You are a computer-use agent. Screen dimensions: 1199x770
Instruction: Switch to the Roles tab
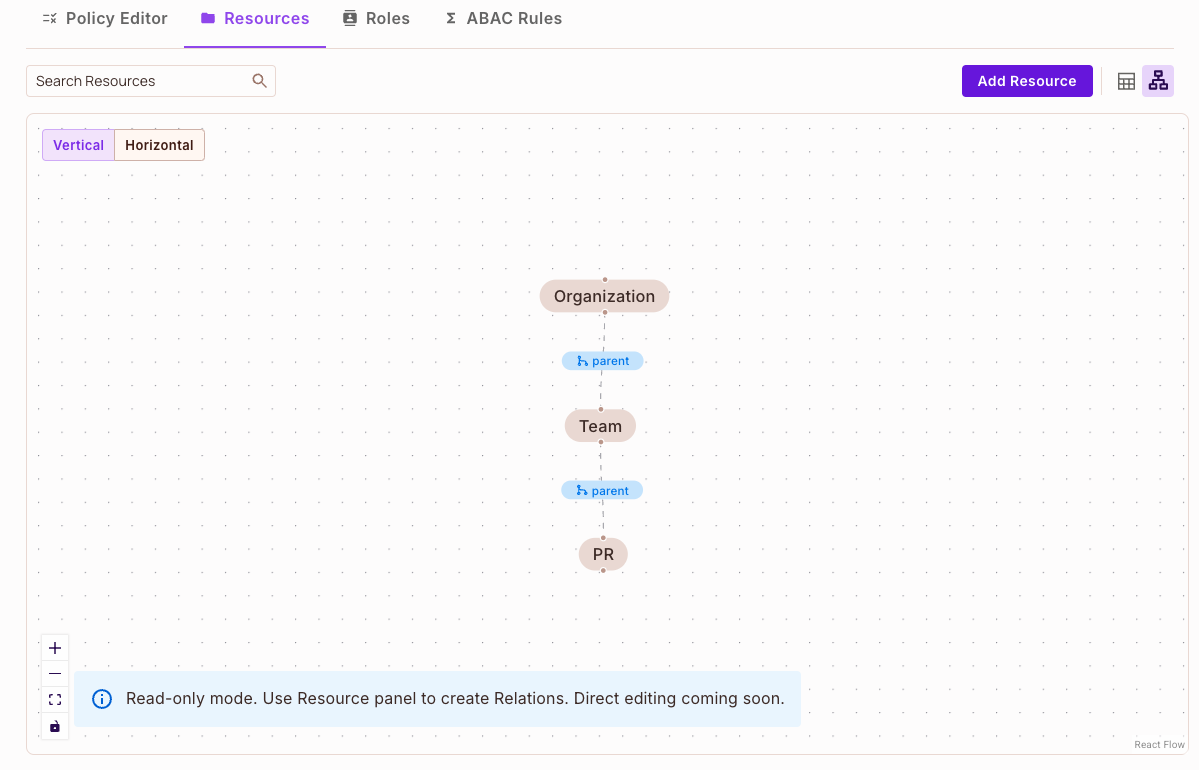tap(377, 18)
